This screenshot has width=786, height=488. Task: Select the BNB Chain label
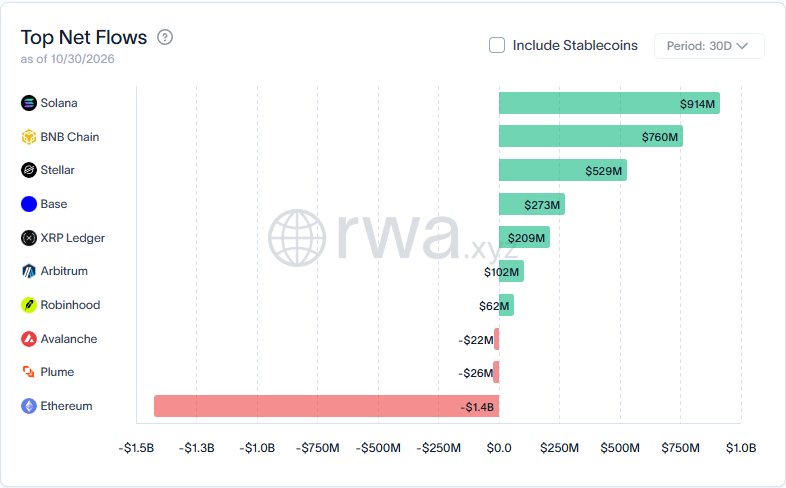[x=70, y=137]
